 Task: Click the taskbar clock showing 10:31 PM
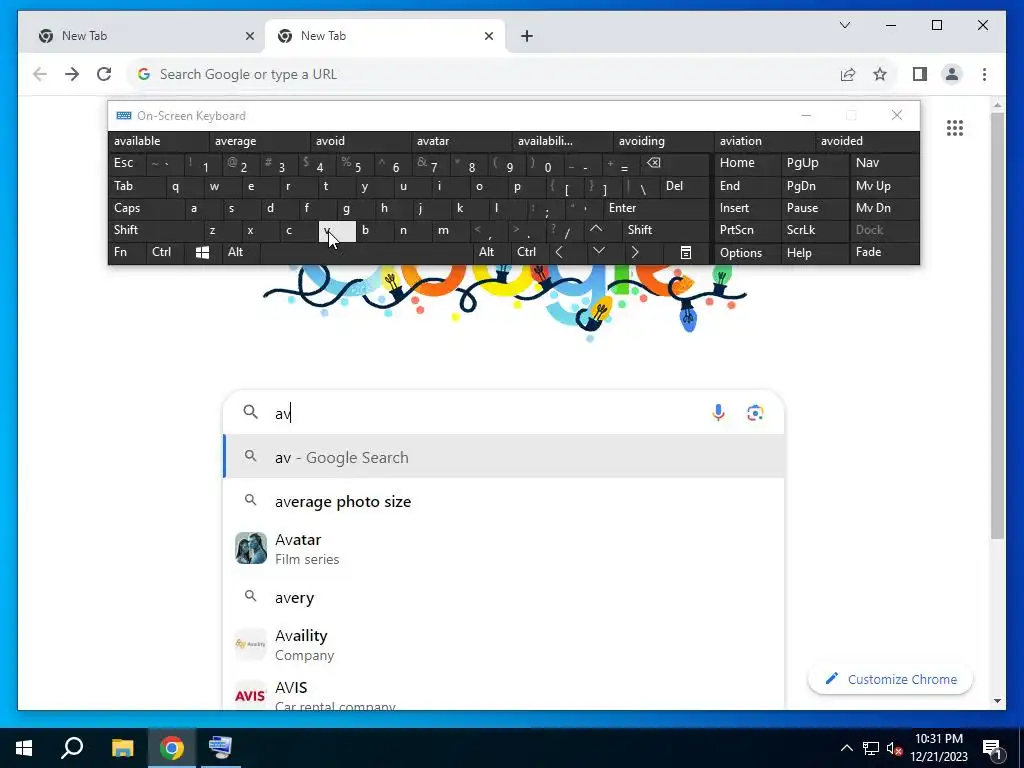(x=939, y=748)
